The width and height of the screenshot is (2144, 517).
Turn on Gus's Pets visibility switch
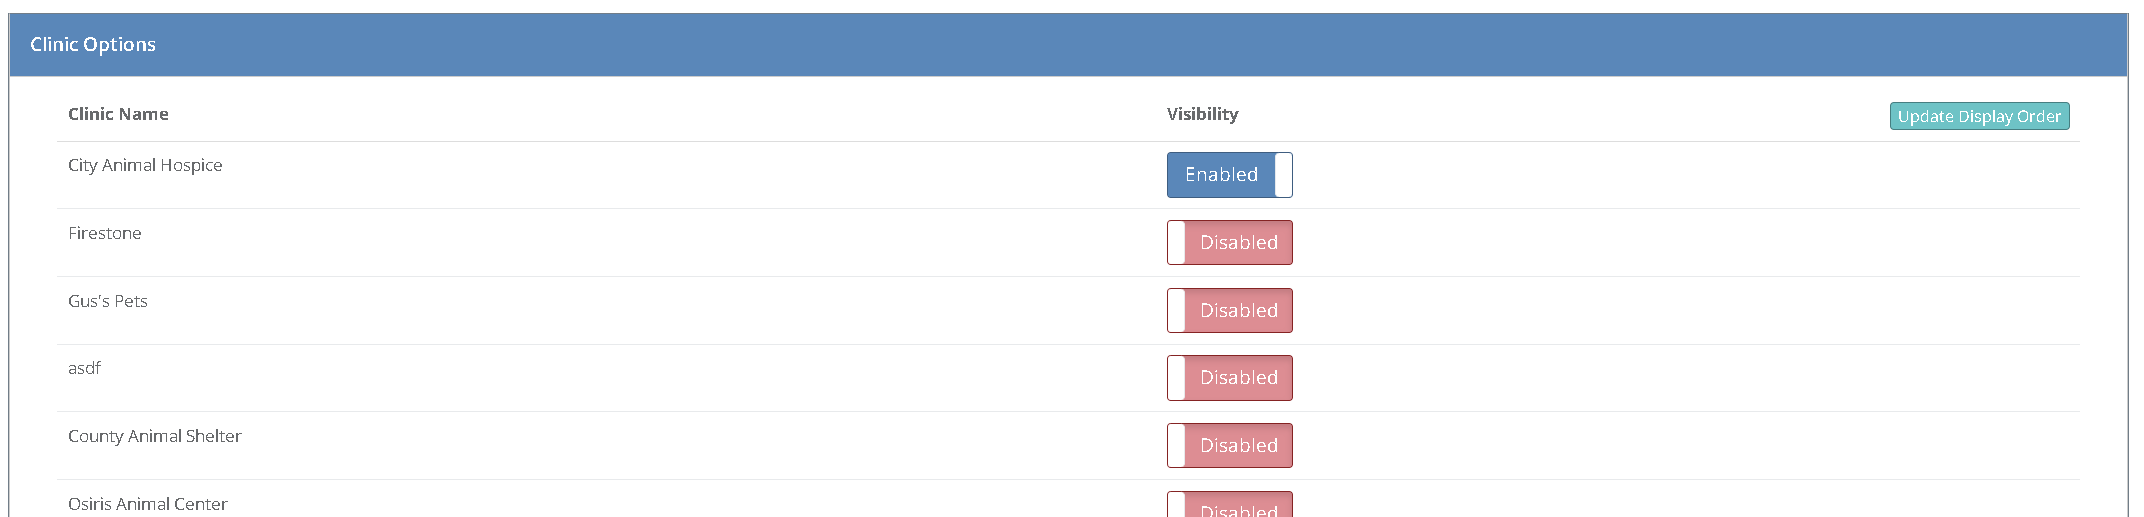point(1229,311)
